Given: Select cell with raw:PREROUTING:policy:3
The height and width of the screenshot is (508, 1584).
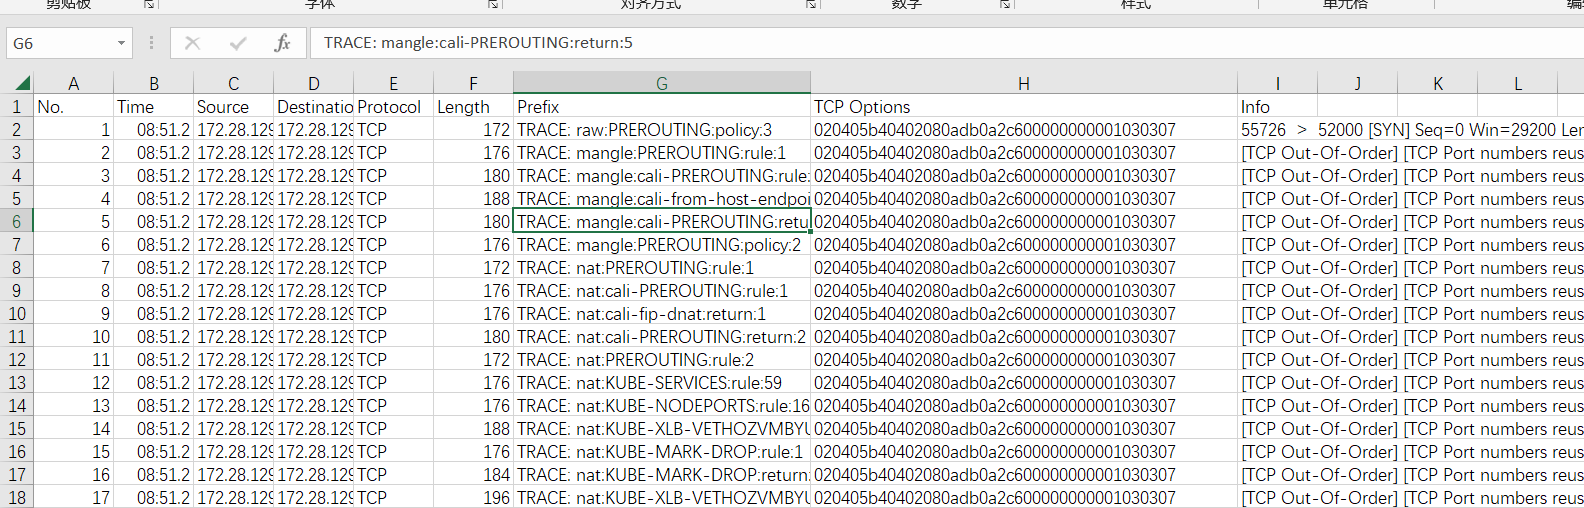Looking at the screenshot, I should [x=661, y=130].
